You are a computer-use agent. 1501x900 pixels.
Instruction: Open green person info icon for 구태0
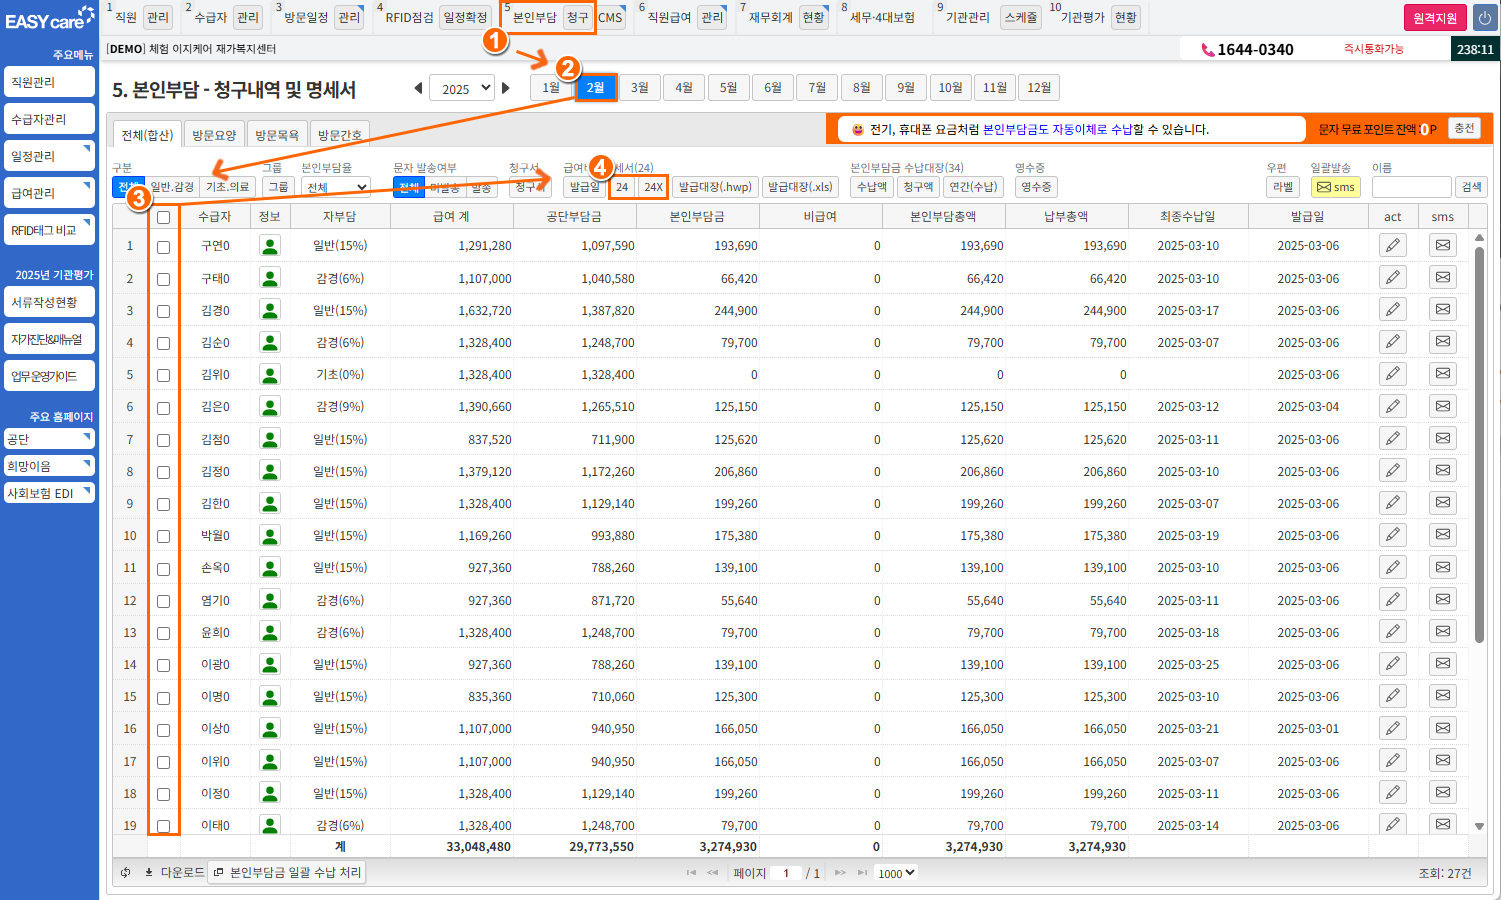pyautogui.click(x=269, y=278)
